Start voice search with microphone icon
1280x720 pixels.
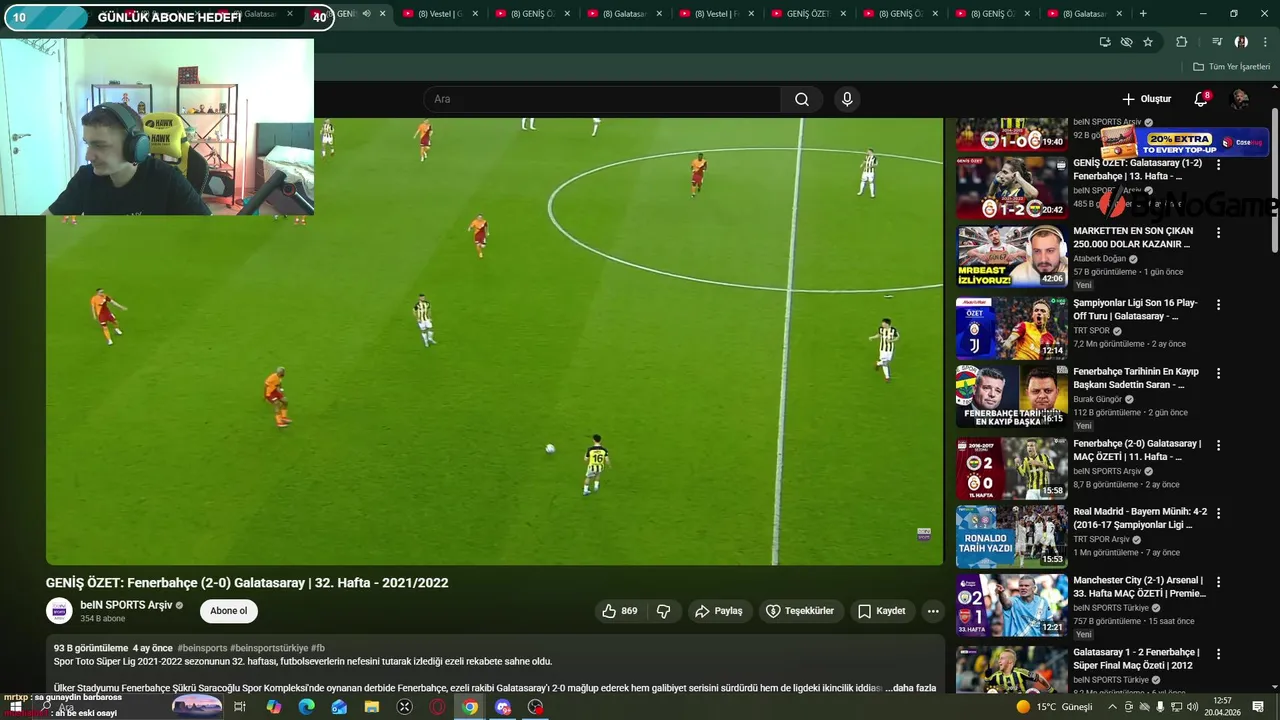coord(847,99)
